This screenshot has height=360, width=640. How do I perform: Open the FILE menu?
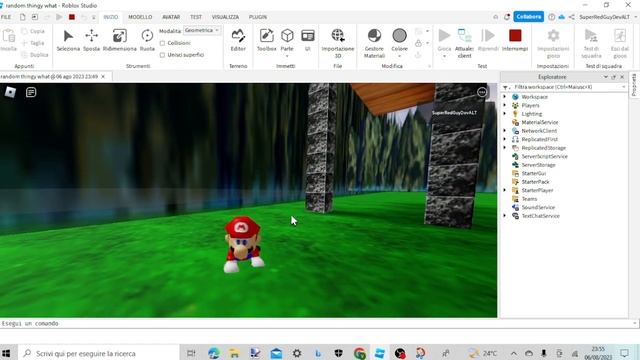click(6, 17)
